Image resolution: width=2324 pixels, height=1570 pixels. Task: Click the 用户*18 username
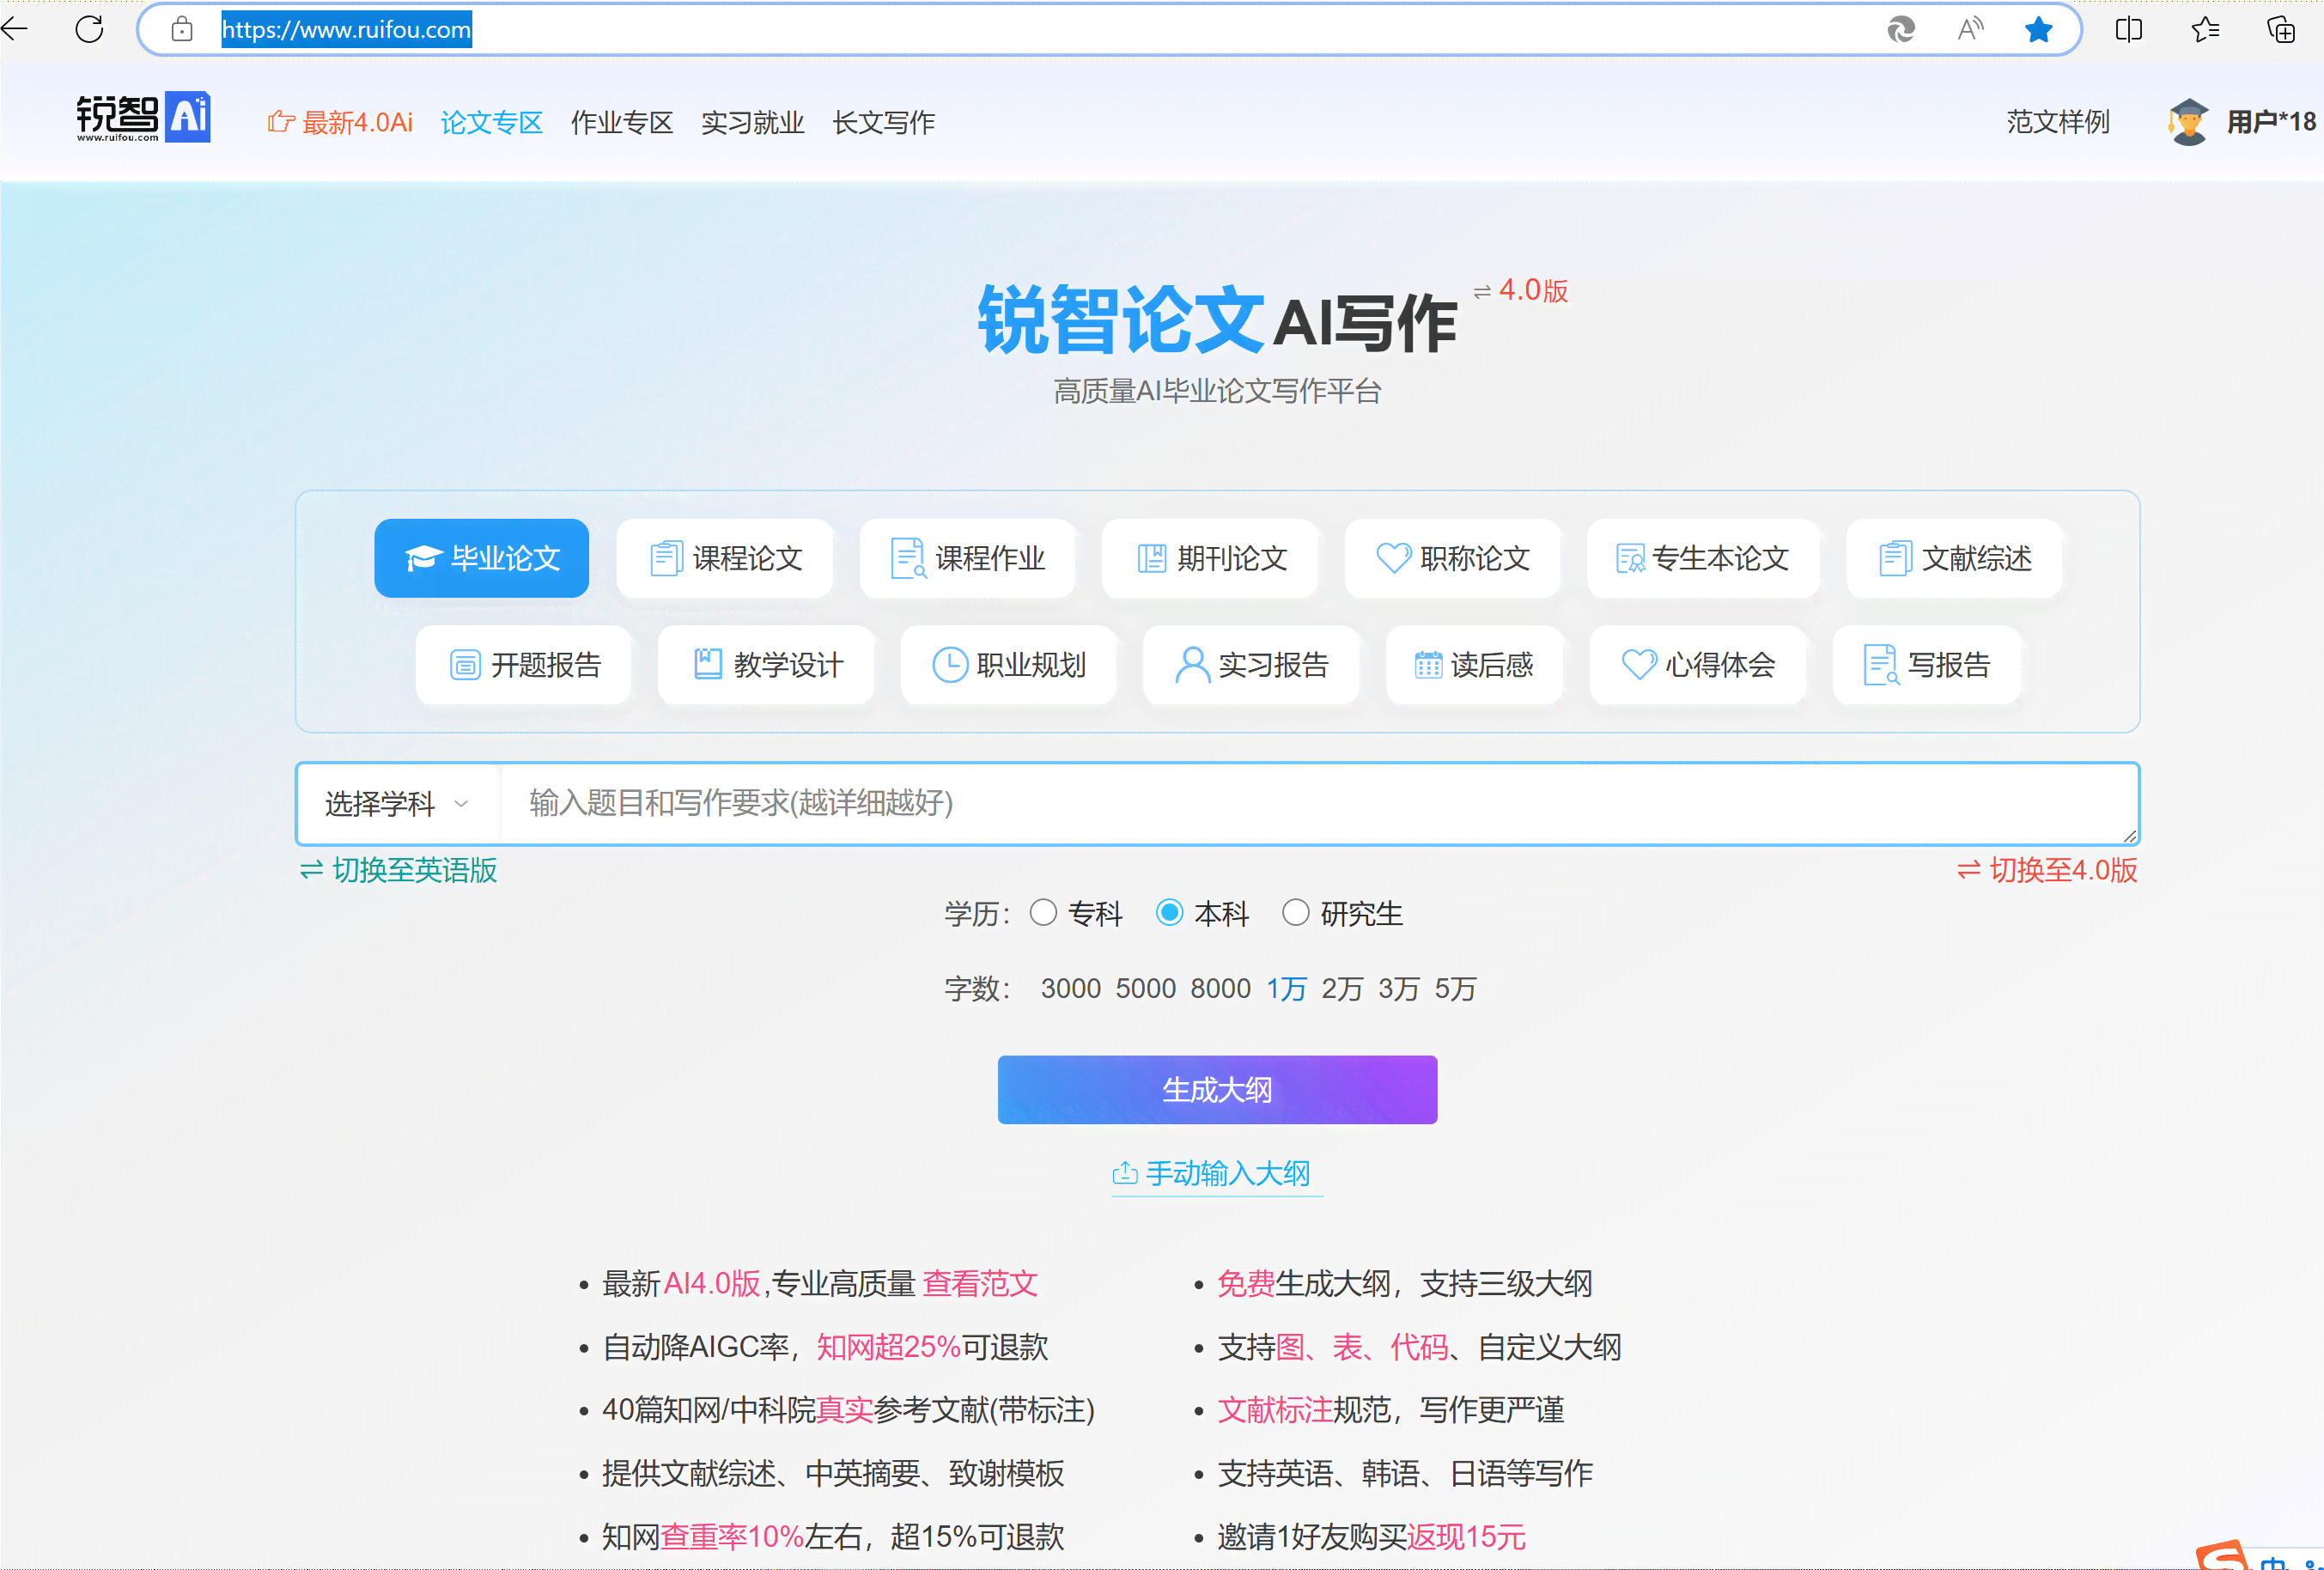click(x=2271, y=122)
